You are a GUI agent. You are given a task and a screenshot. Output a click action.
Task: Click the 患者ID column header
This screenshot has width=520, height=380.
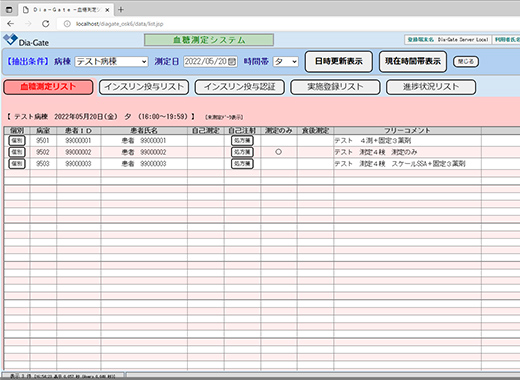click(78, 130)
